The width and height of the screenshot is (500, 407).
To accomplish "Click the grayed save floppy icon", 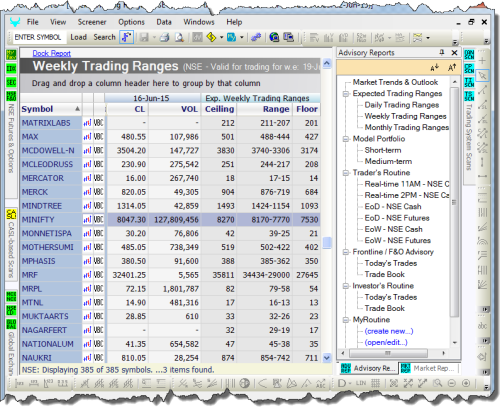I will [144, 37].
